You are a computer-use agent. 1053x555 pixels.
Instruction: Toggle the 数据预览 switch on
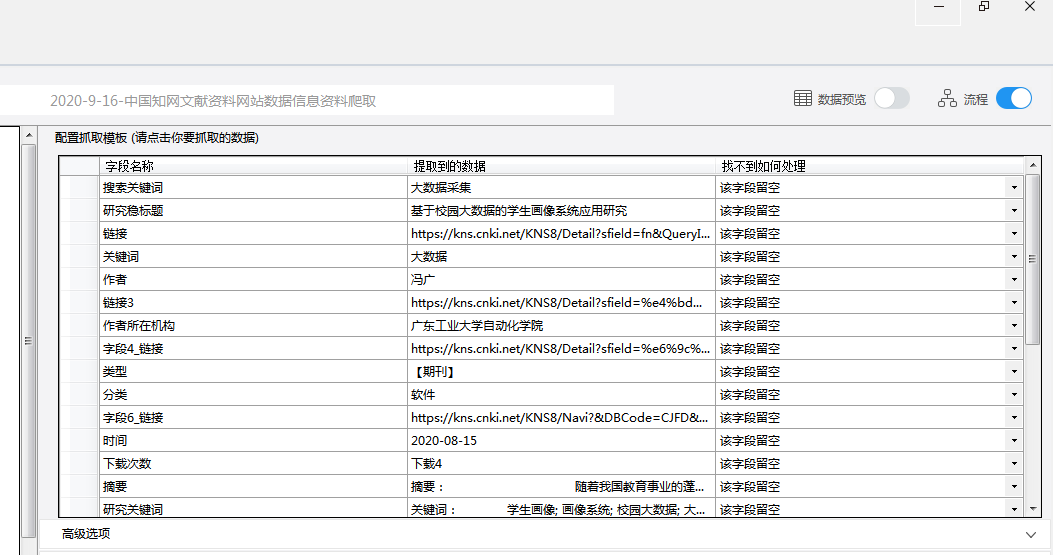pos(891,98)
